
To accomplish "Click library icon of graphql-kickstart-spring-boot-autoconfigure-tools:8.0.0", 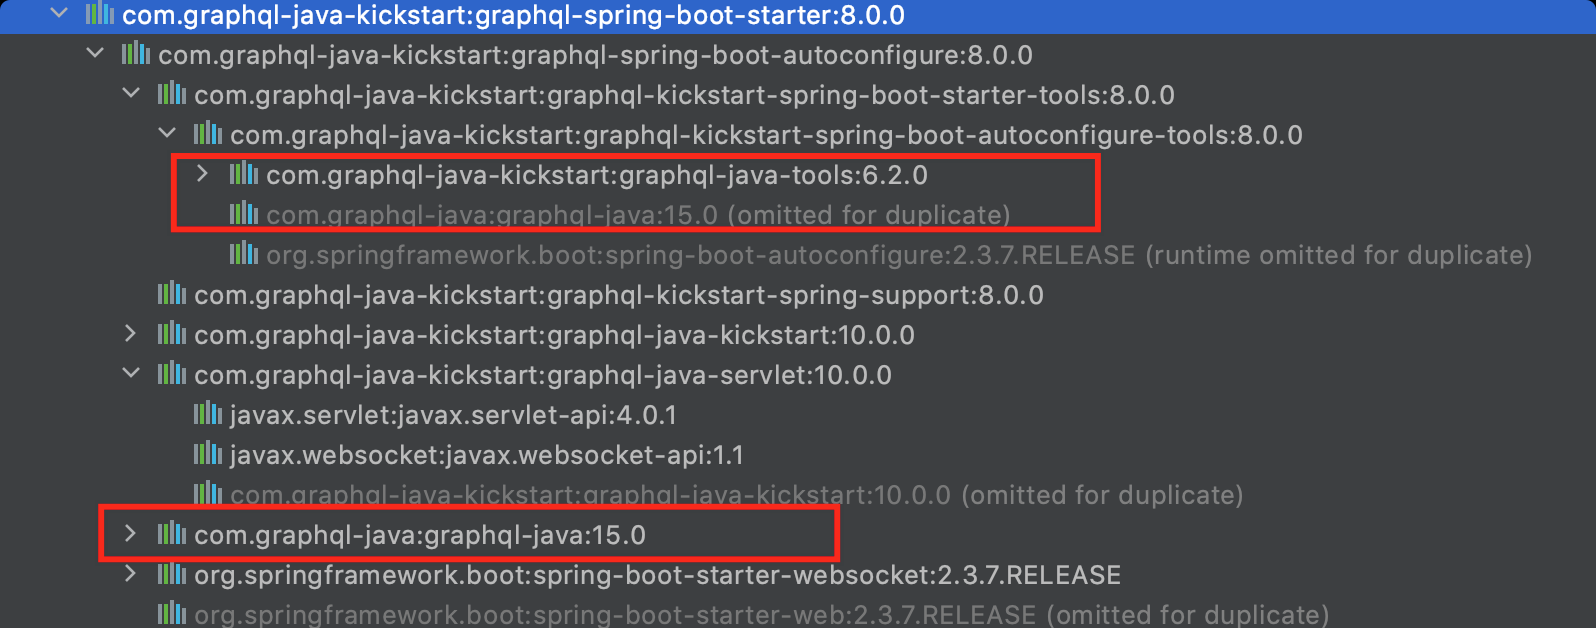I will pyautogui.click(x=208, y=134).
